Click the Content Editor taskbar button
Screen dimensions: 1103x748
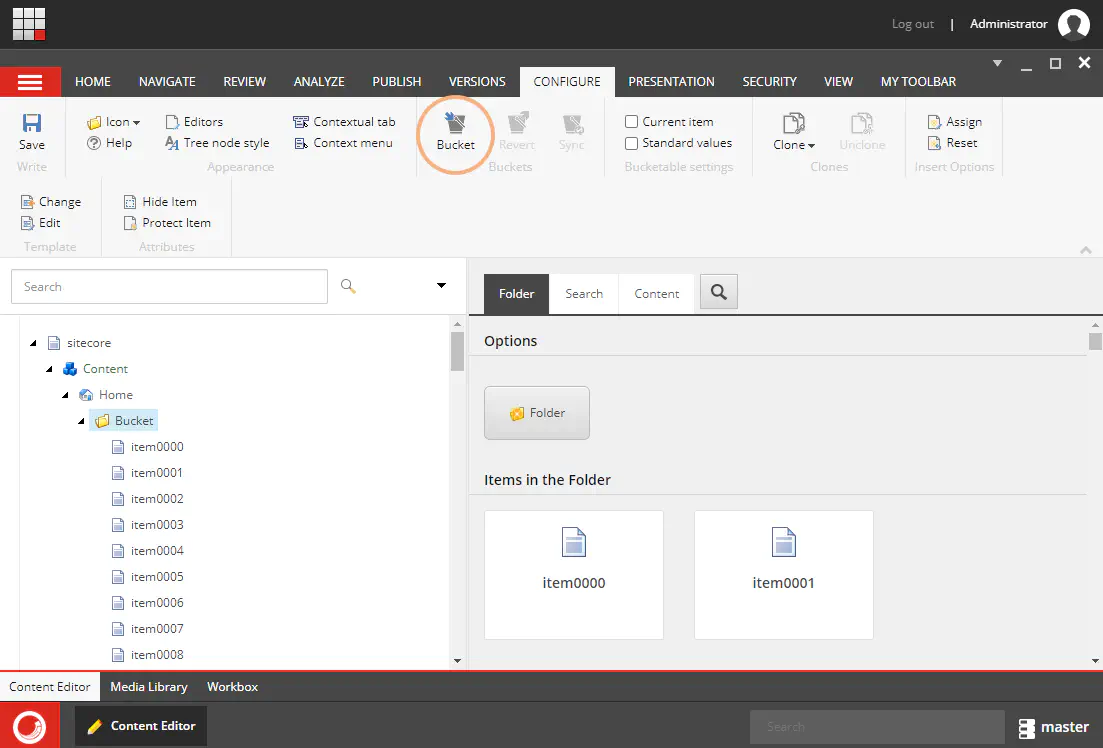point(141,726)
